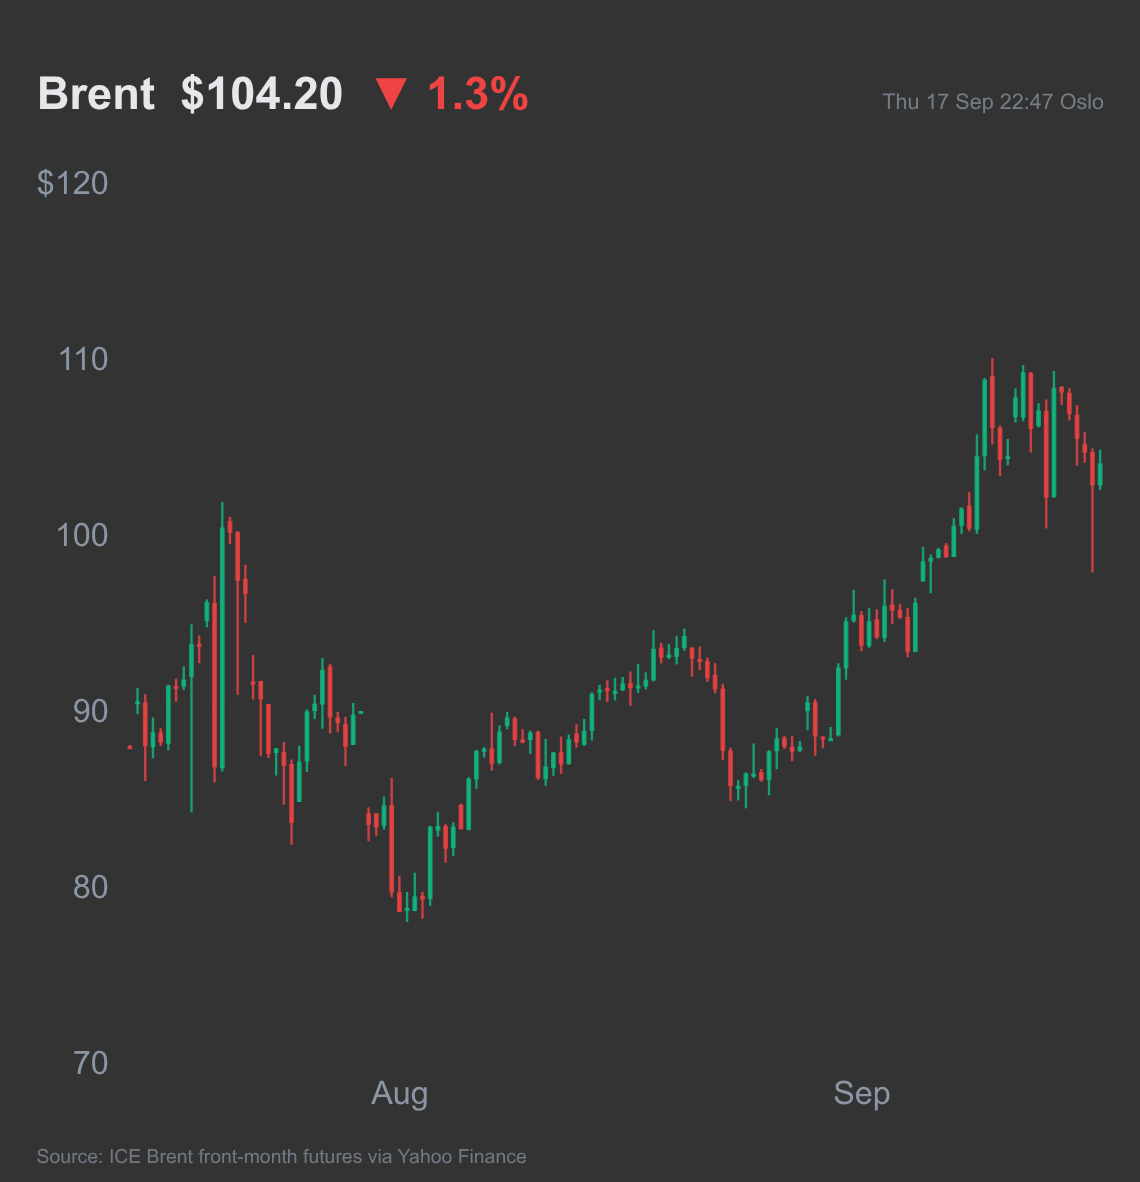Click the source attribution text at bottom

(281, 1156)
